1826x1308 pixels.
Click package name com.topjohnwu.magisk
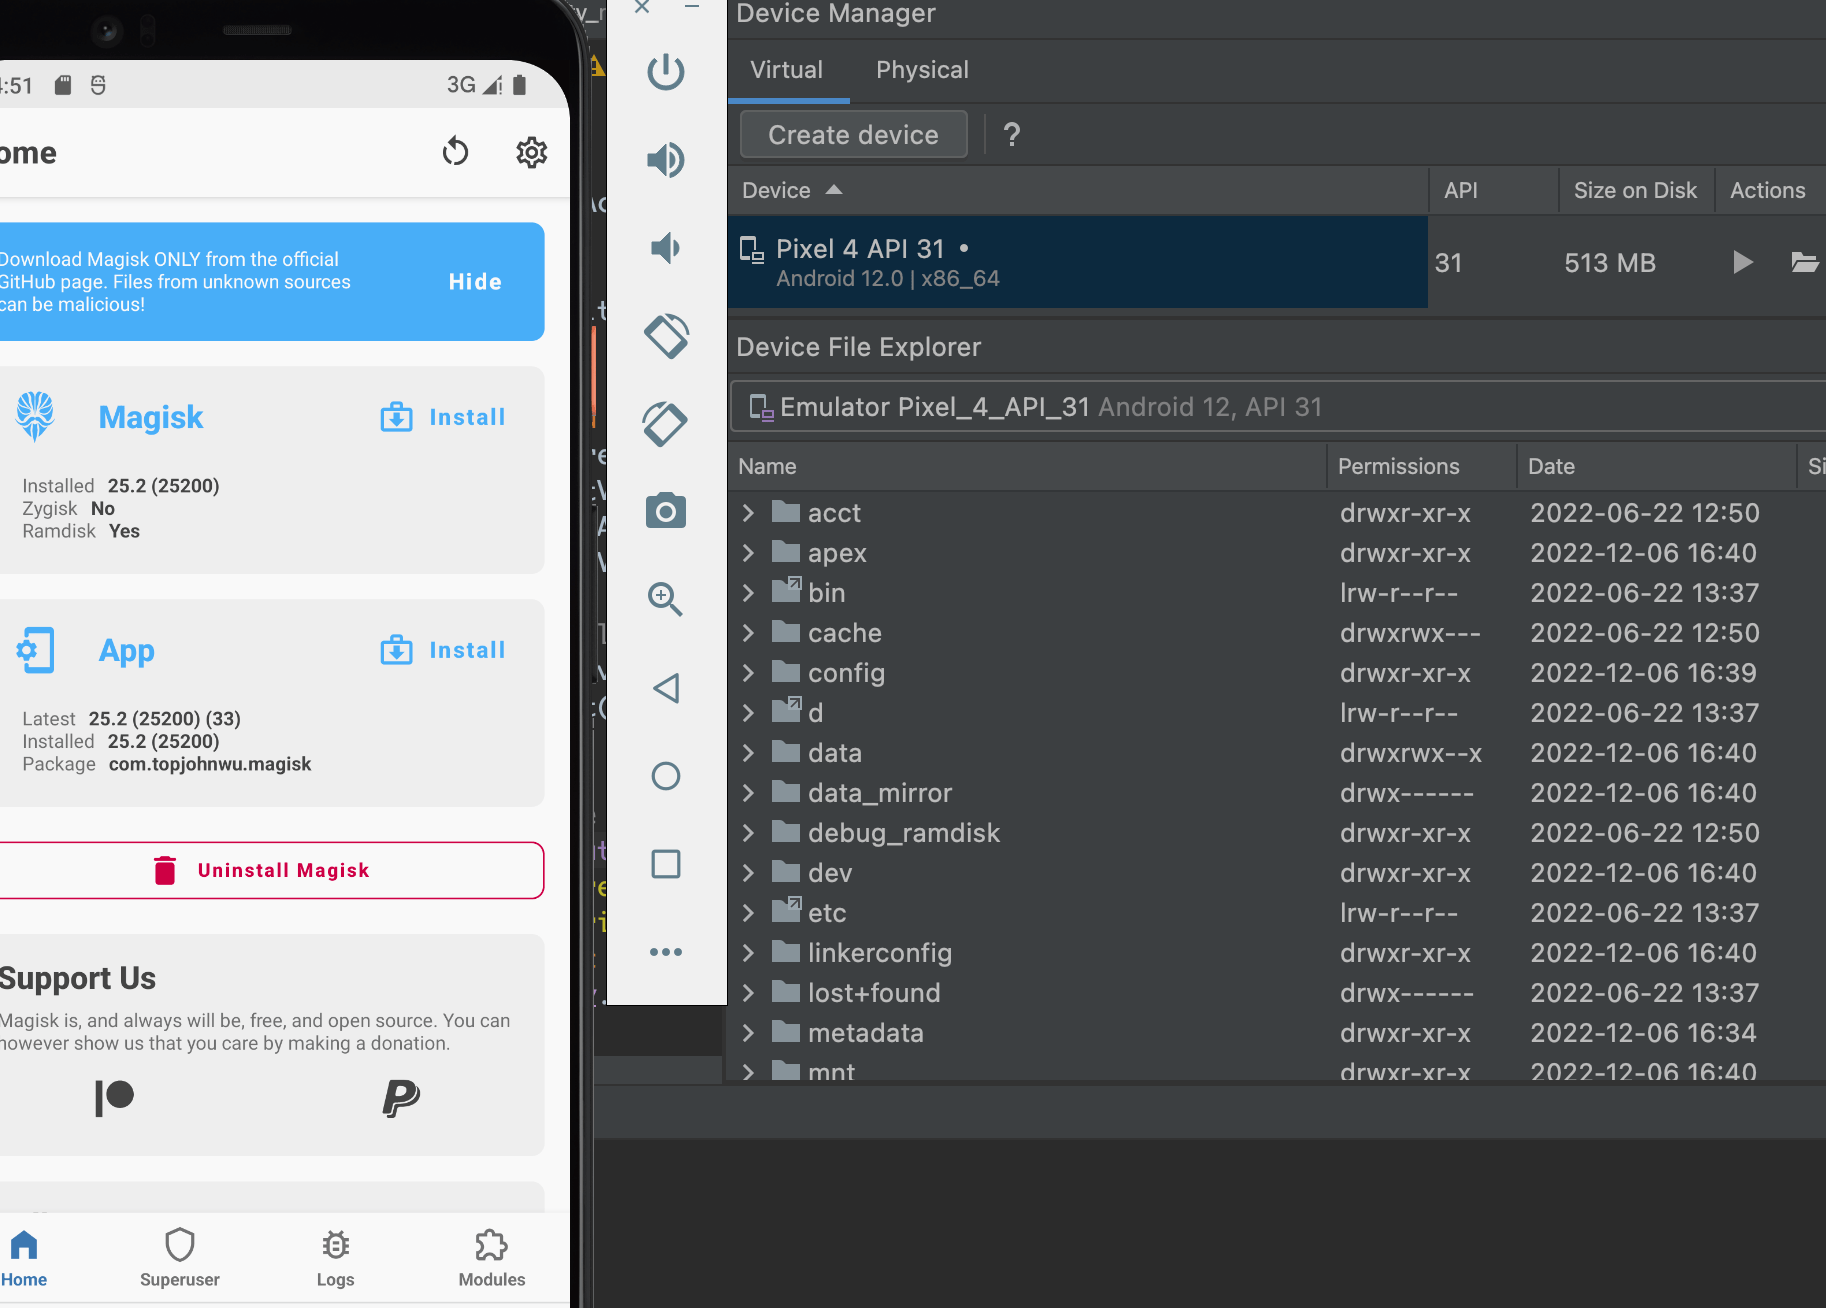point(210,764)
